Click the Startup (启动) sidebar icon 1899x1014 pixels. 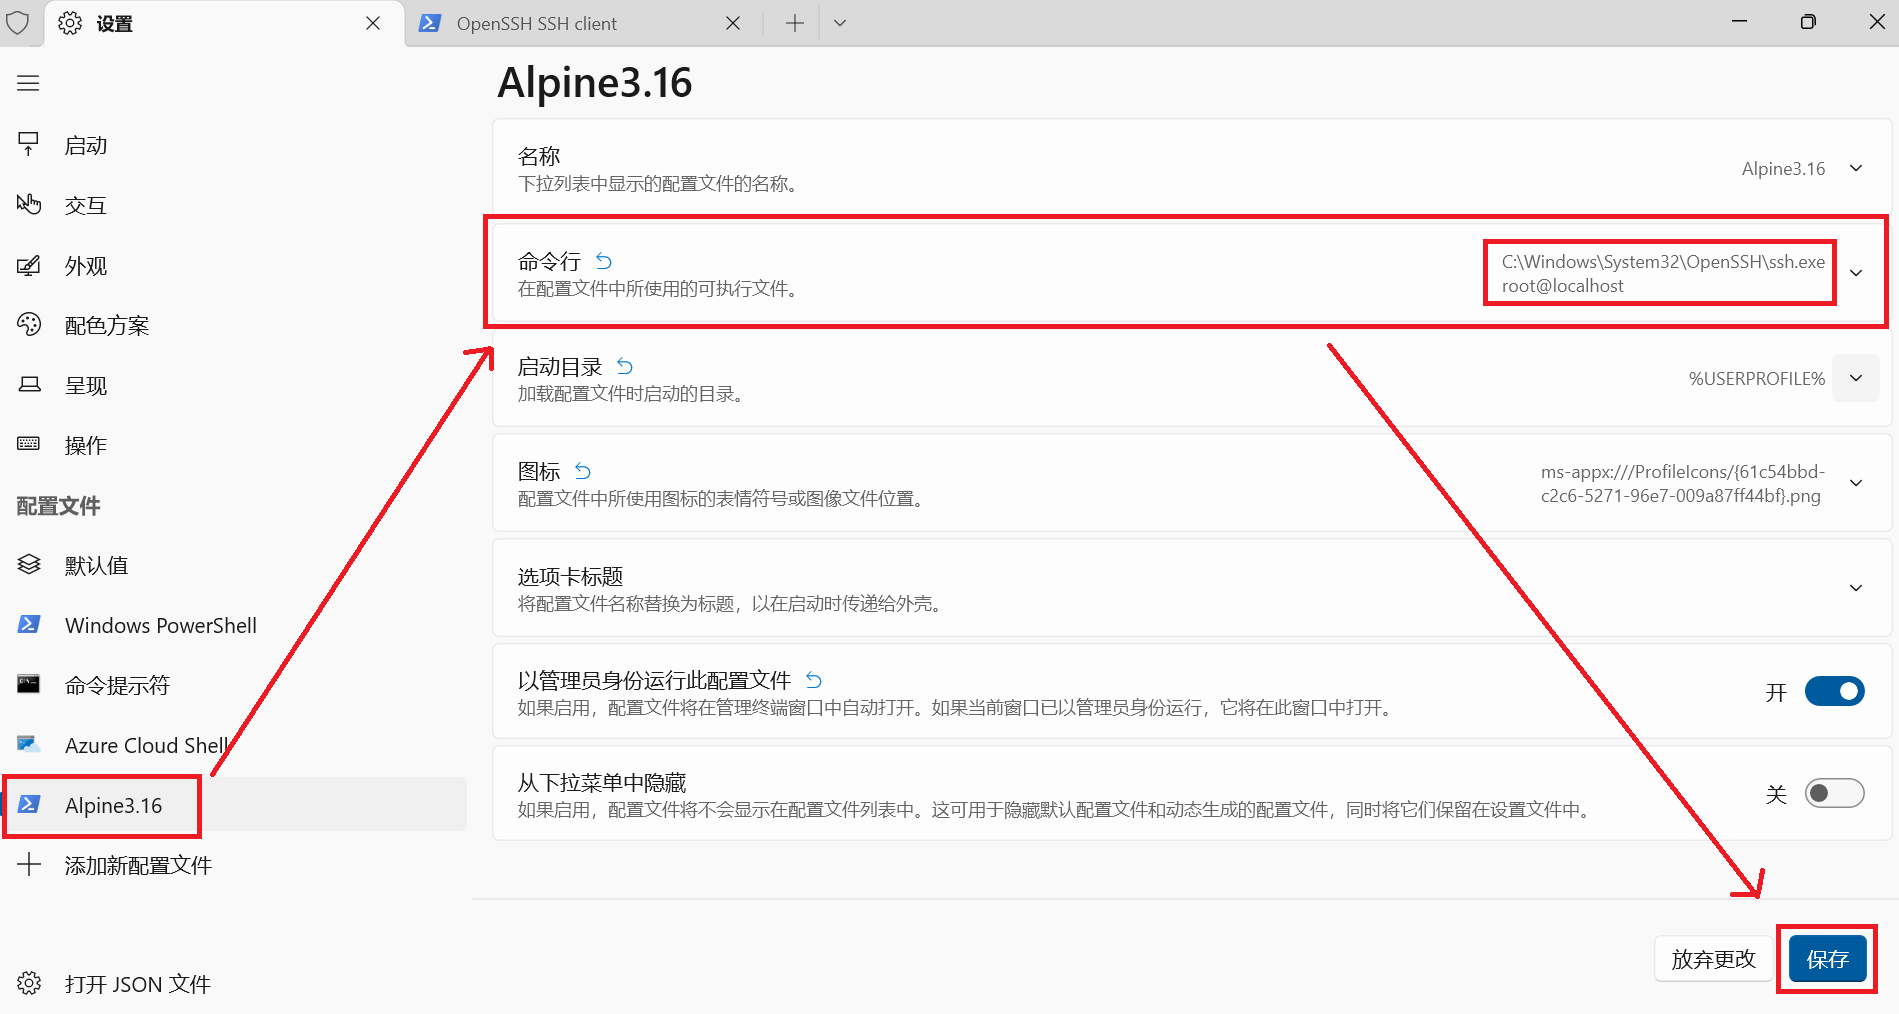[28, 145]
